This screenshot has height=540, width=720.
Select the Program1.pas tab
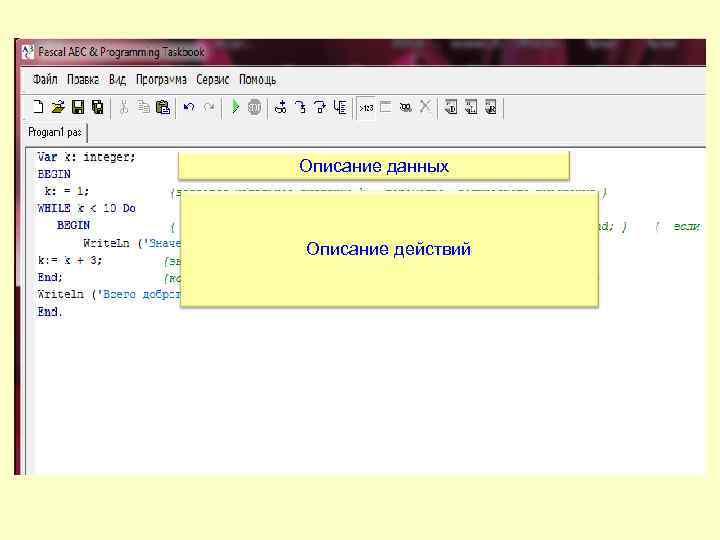click(x=55, y=132)
